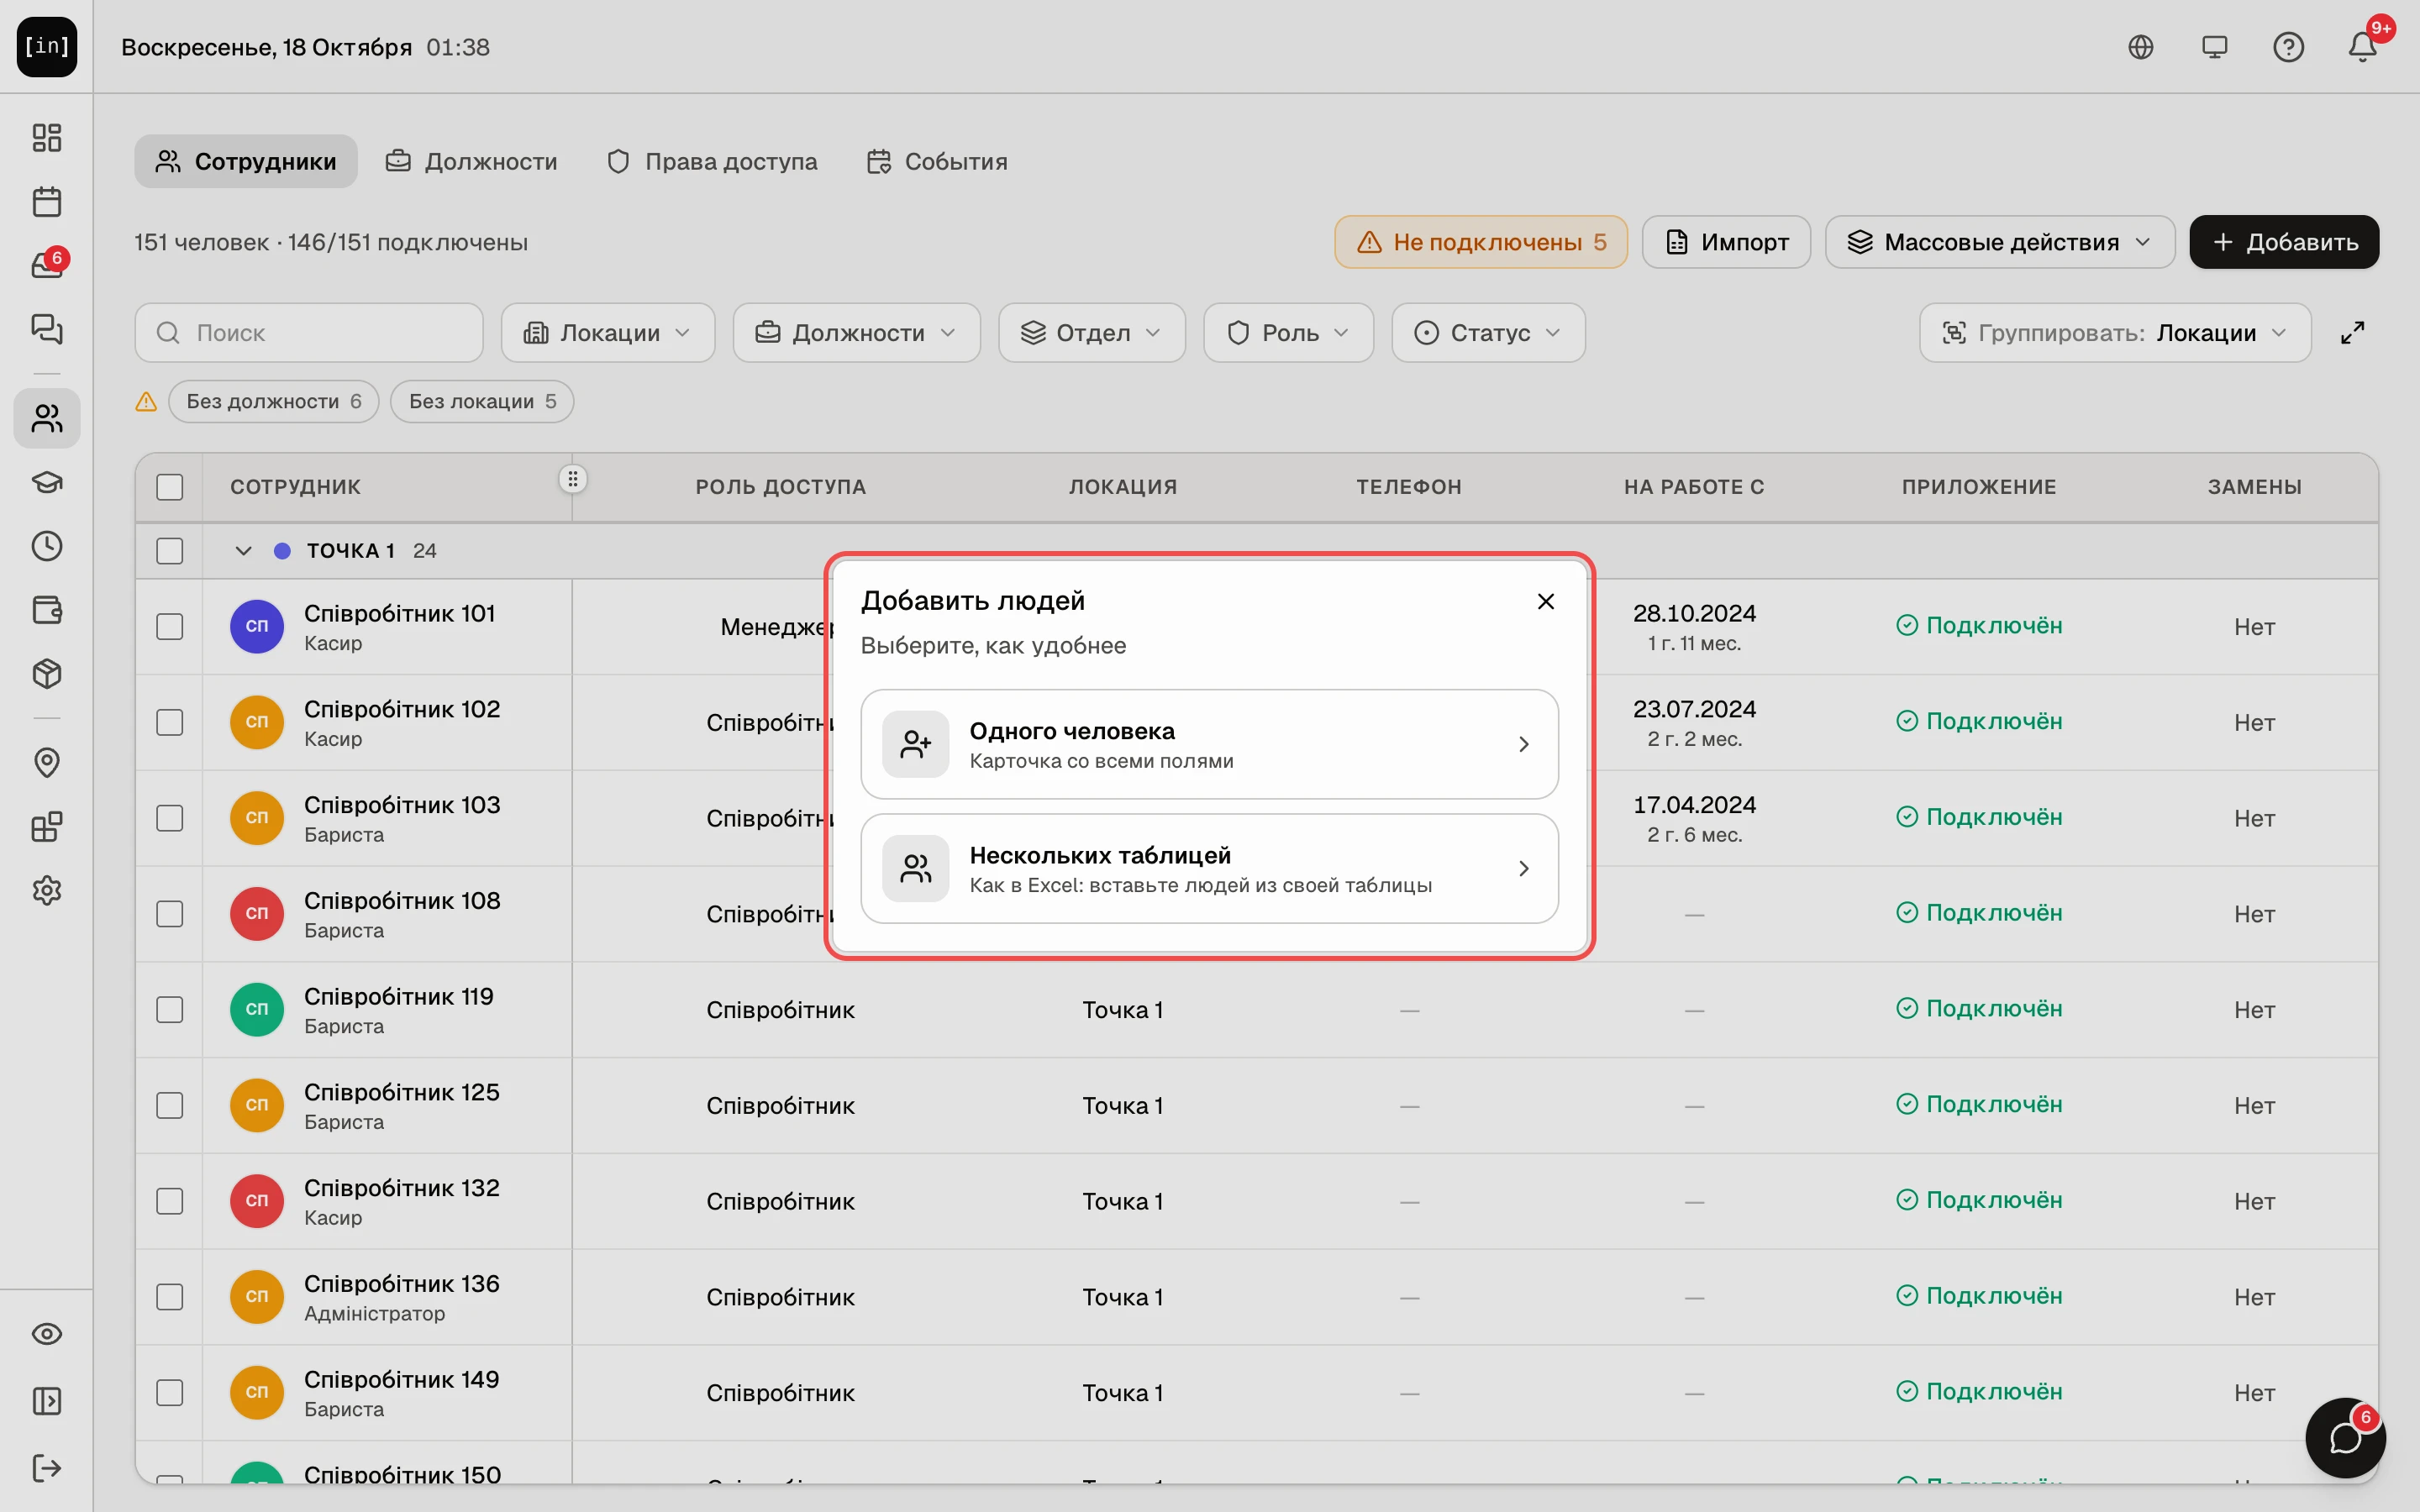Image resolution: width=2420 pixels, height=1512 pixels.
Task: Click the expand to fullscreen arrows icon
Action: point(2353,333)
